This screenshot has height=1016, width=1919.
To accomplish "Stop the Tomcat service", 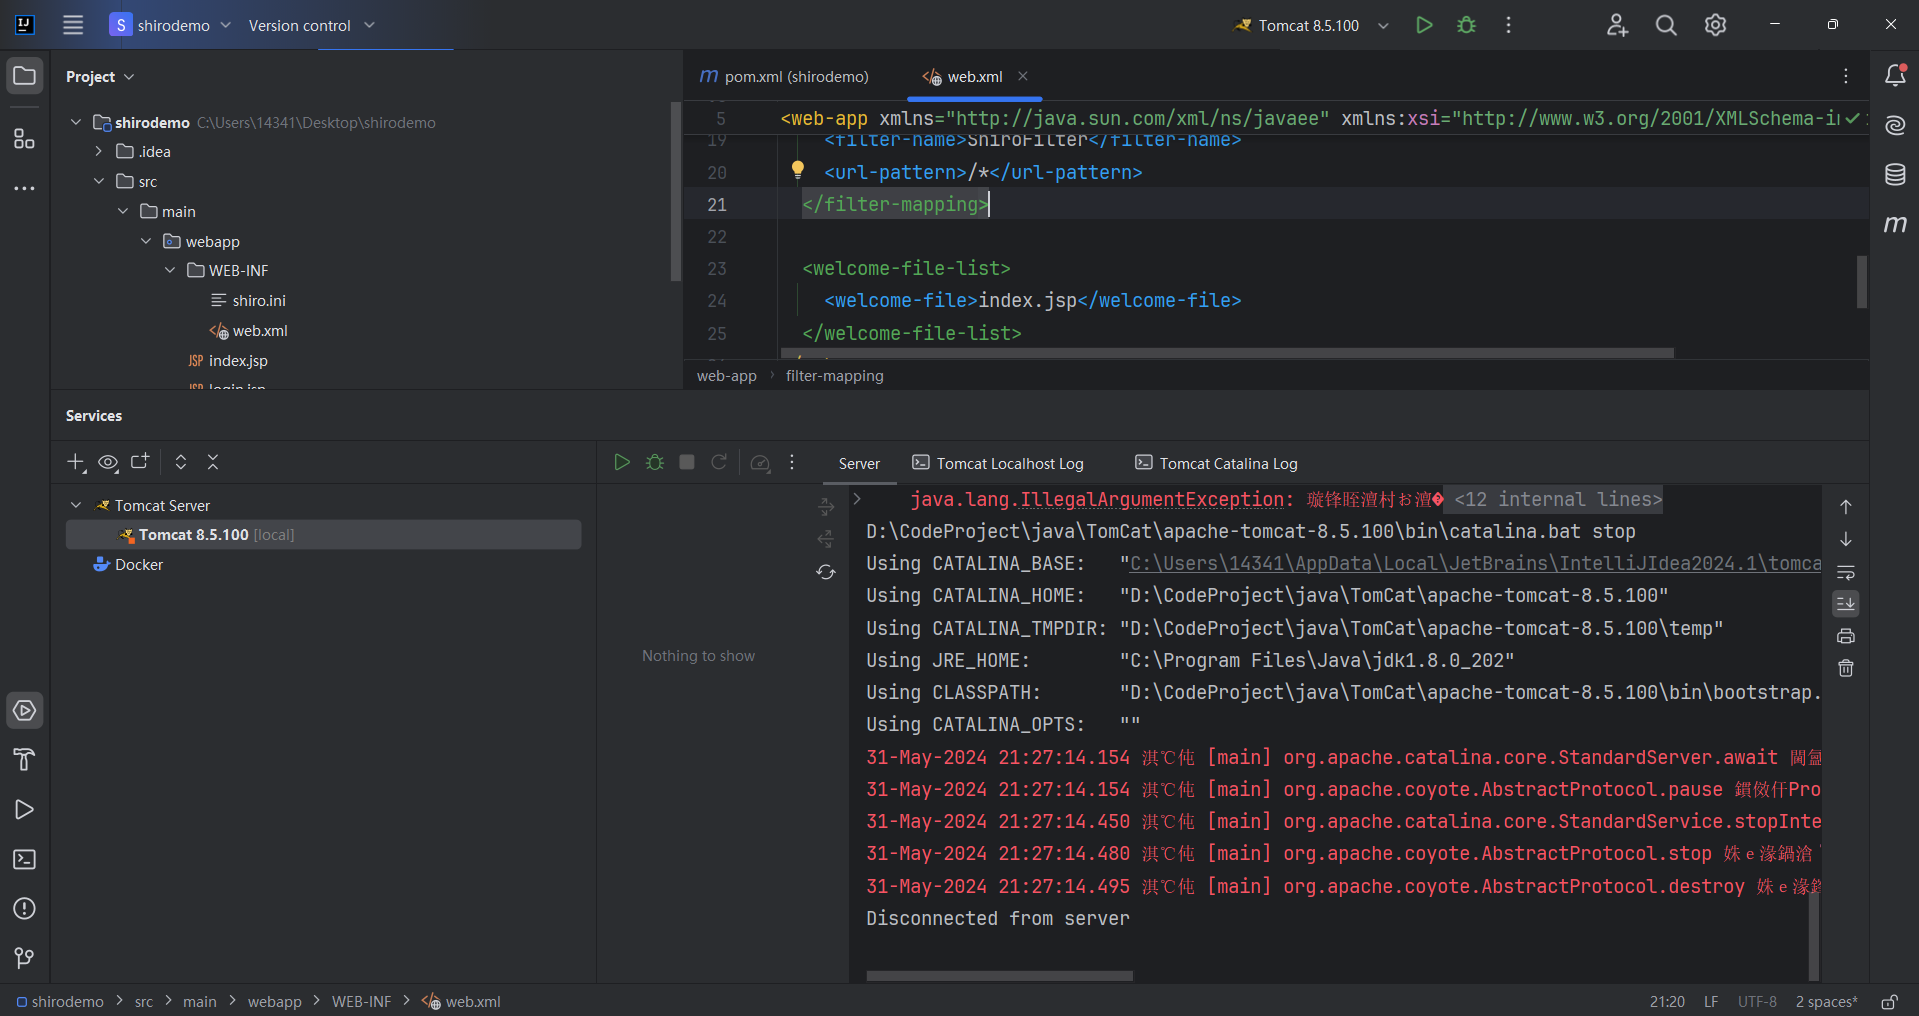I will pyautogui.click(x=687, y=462).
